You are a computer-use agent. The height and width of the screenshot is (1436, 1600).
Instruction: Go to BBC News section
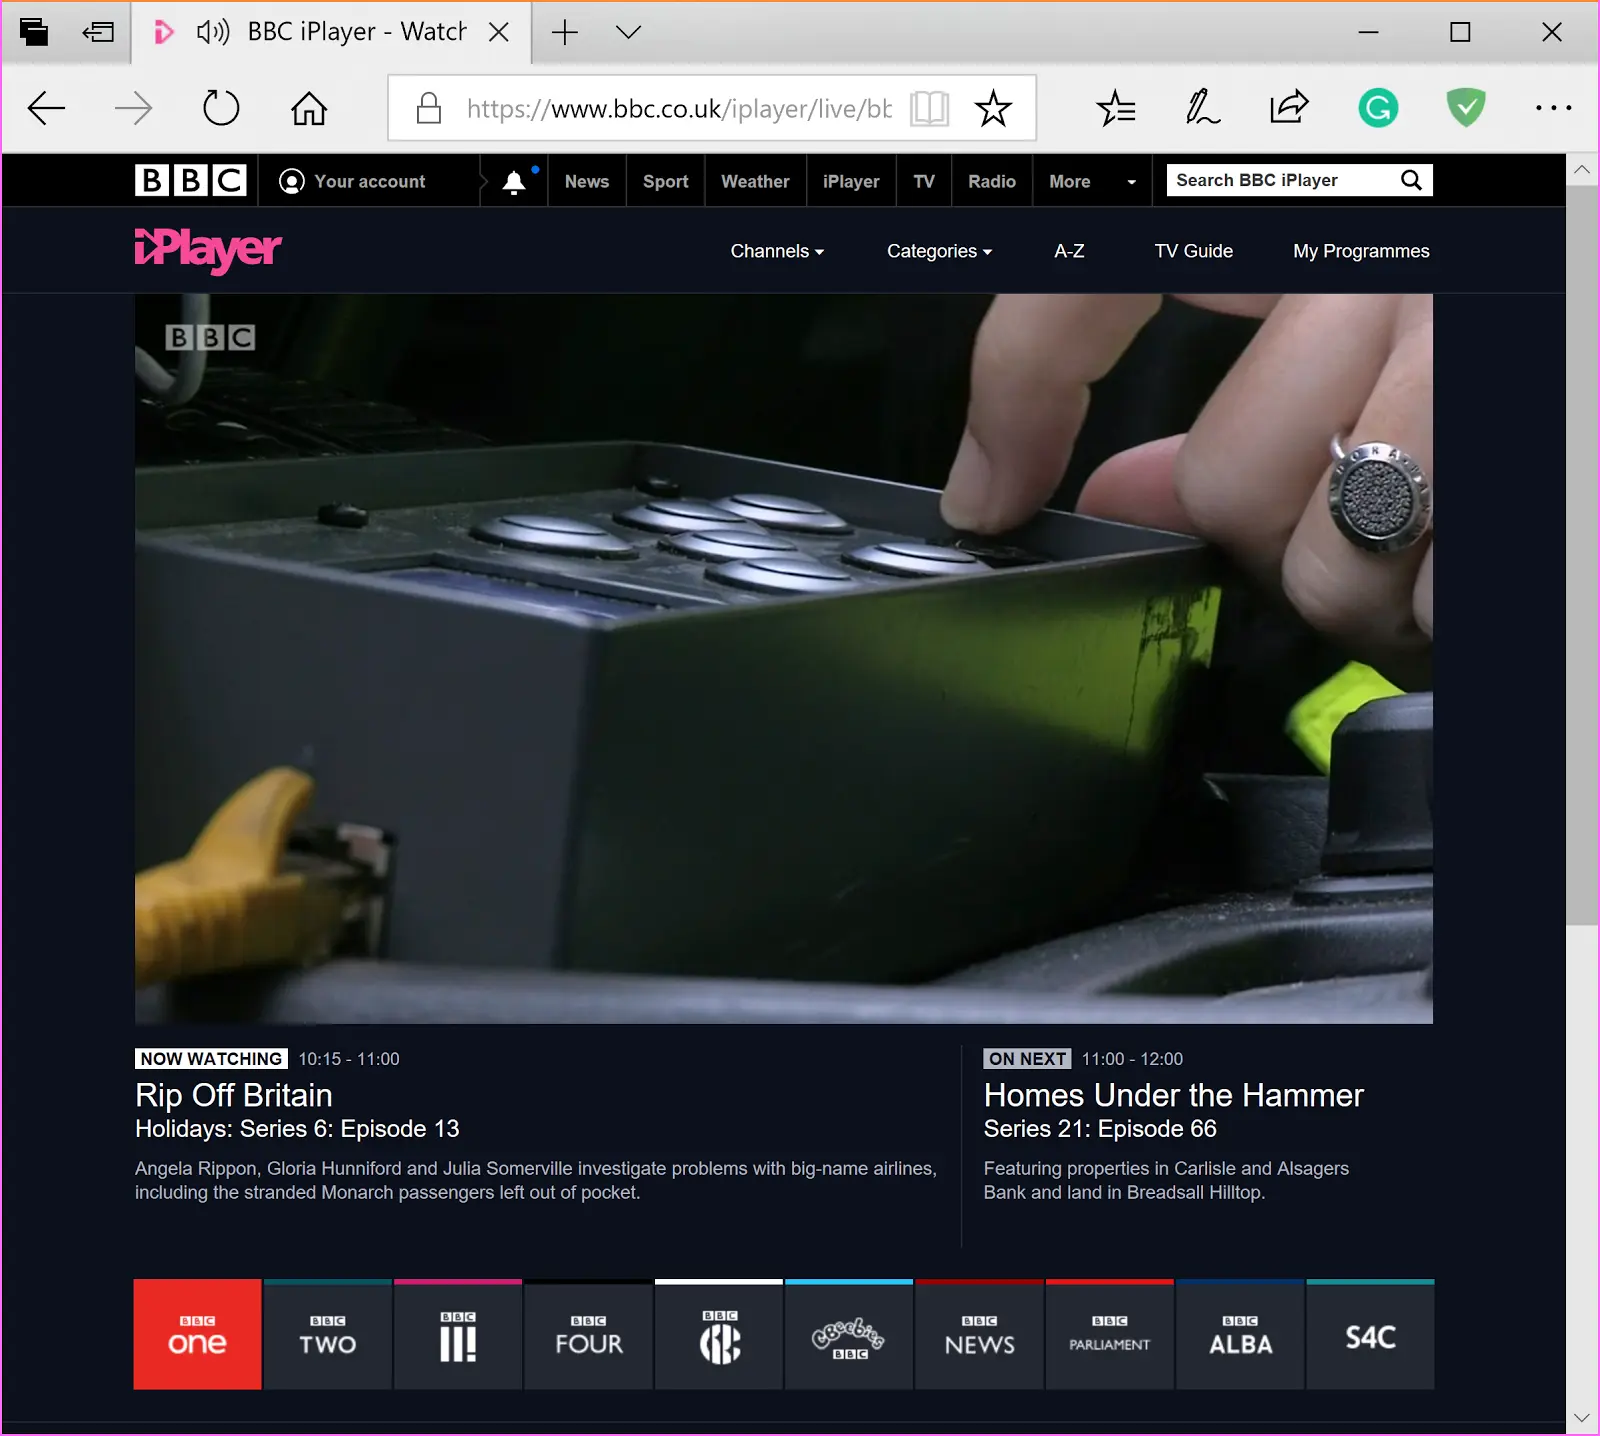pyautogui.click(x=587, y=181)
